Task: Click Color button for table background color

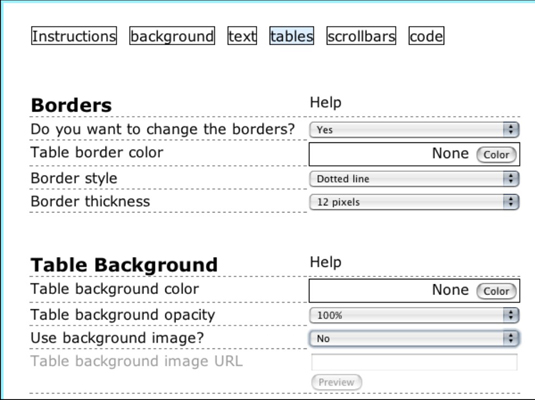Action: pyautogui.click(x=496, y=291)
